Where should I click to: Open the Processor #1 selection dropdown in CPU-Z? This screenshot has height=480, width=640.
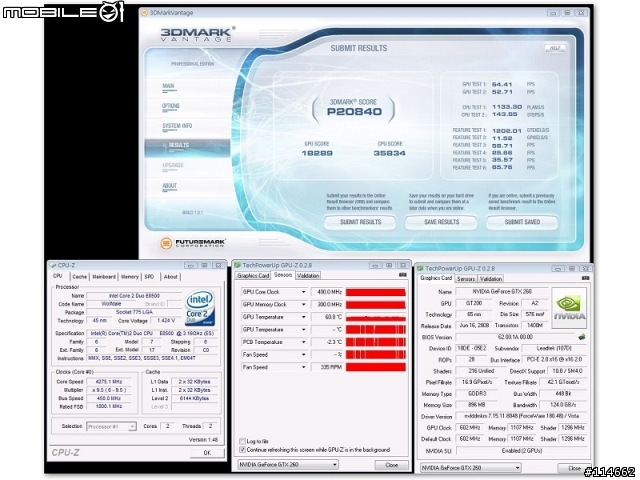(x=132, y=427)
